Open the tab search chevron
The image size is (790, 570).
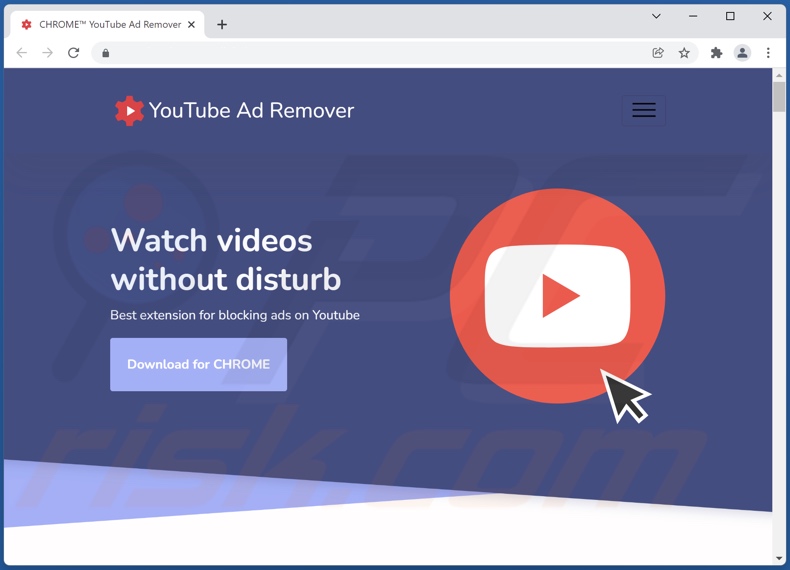(x=656, y=16)
